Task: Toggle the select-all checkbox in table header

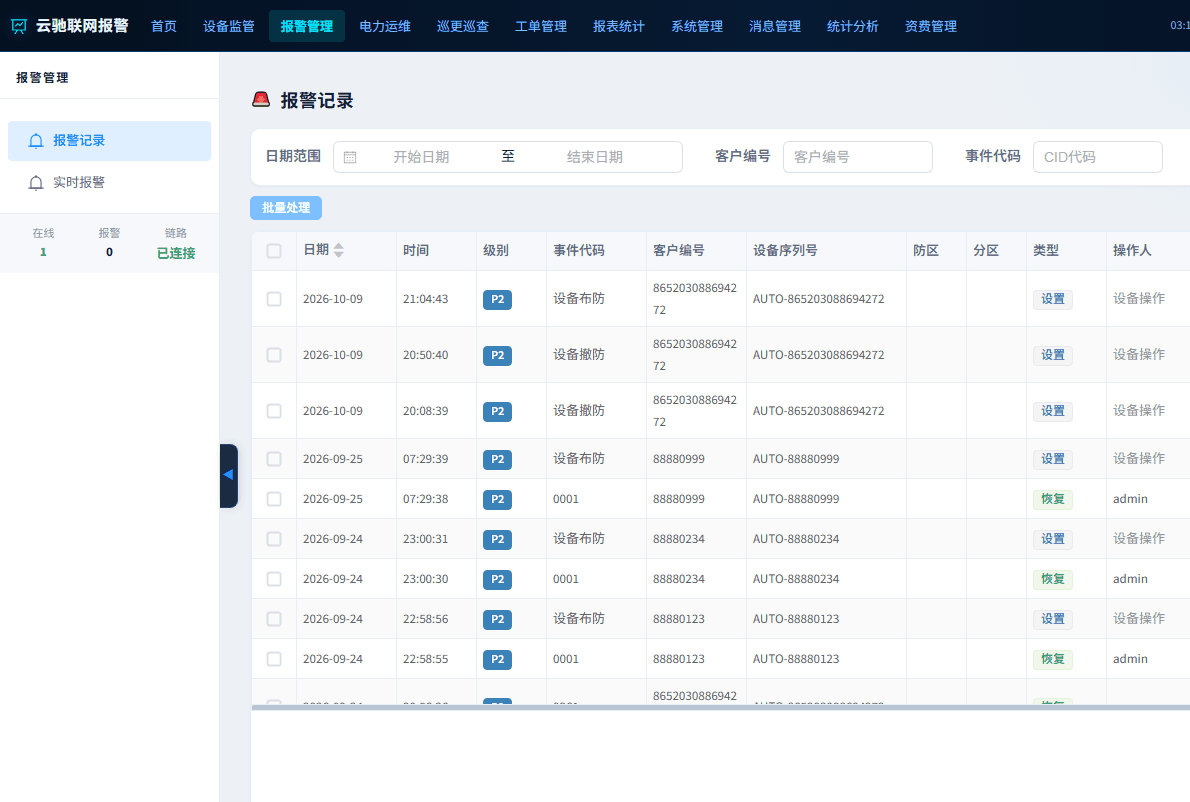Action: [274, 251]
